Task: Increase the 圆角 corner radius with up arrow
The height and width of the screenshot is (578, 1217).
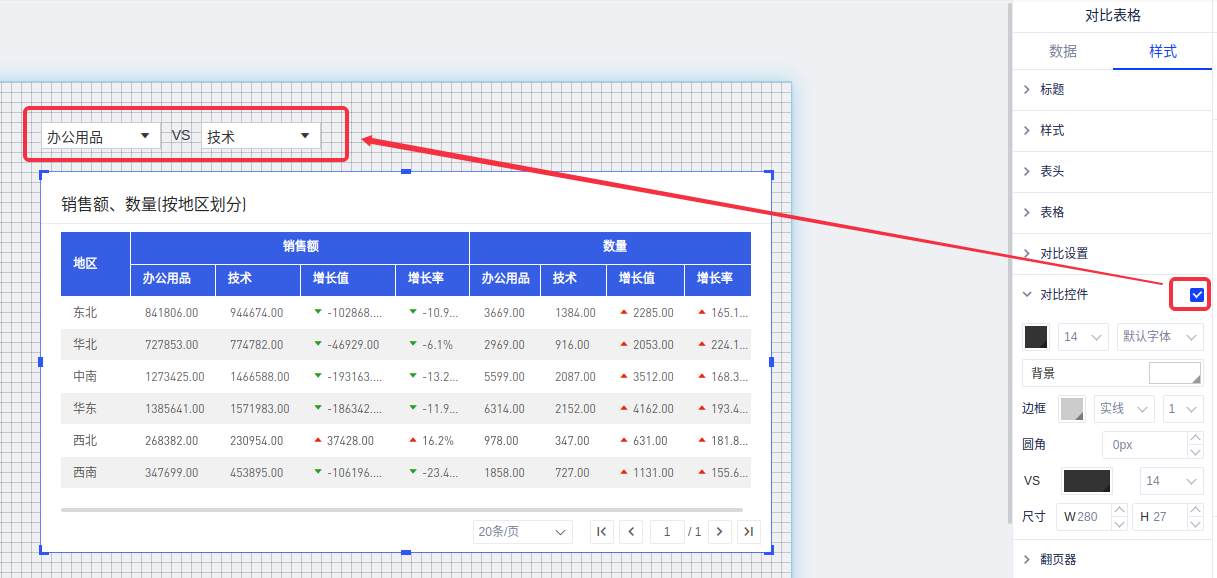Action: [1195, 438]
